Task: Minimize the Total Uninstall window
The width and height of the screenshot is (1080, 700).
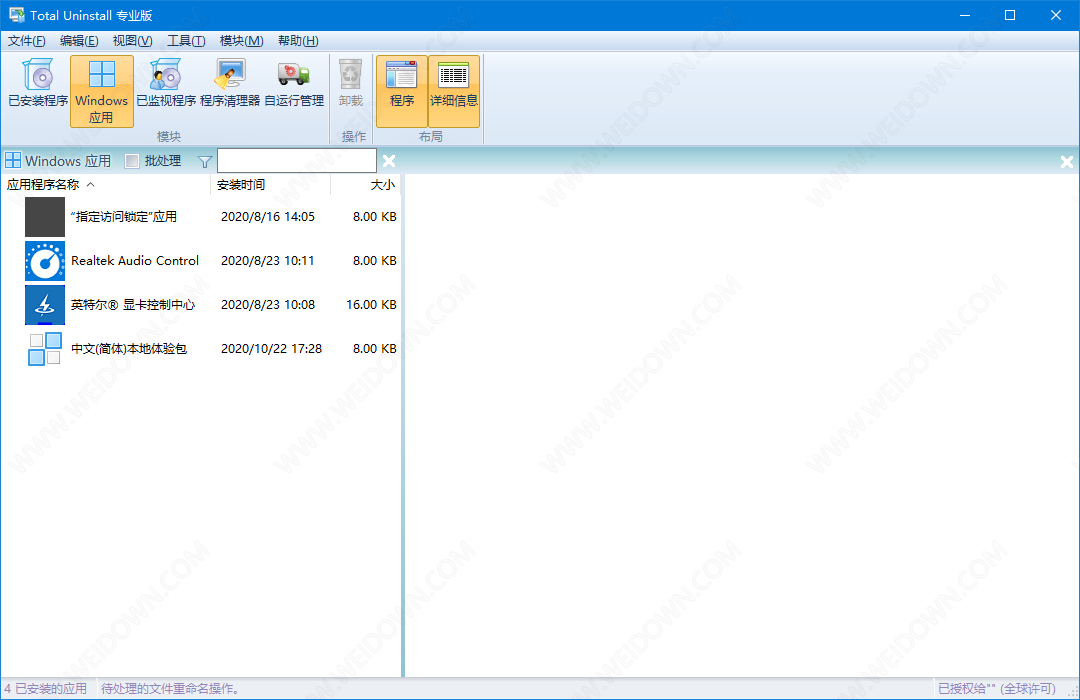Action: pos(965,15)
